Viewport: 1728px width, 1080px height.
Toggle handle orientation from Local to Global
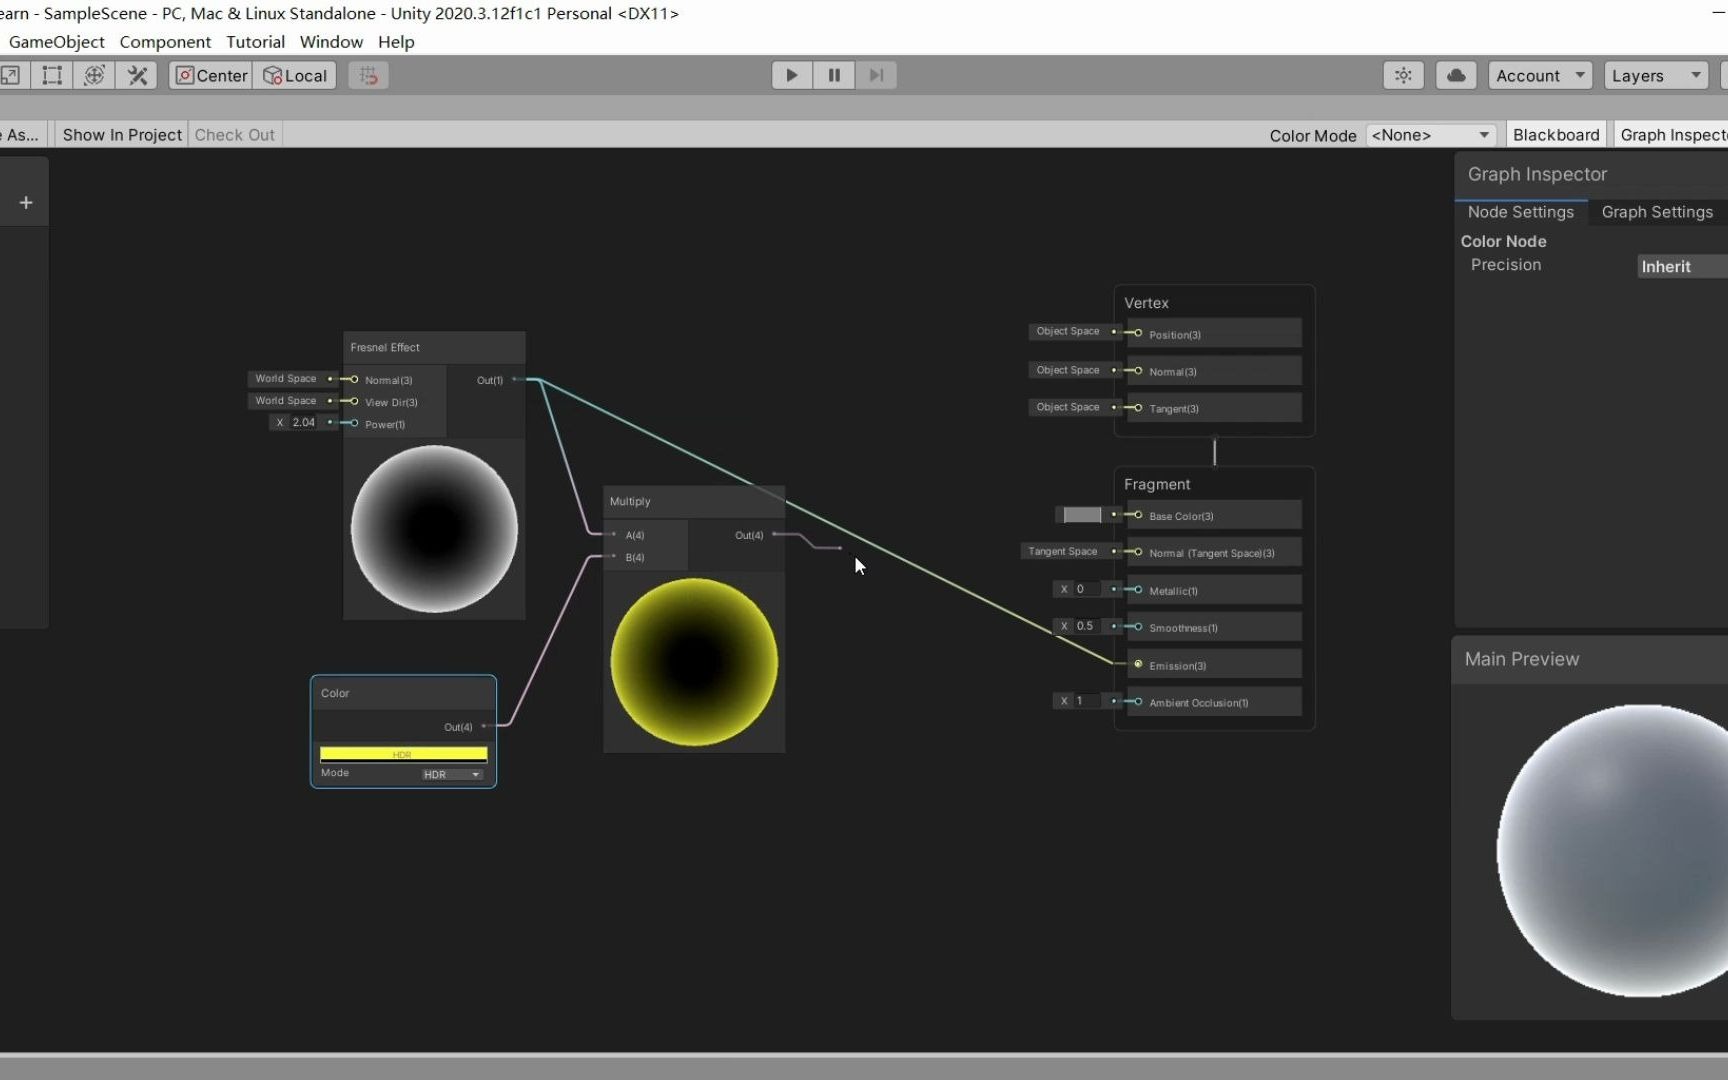[295, 75]
